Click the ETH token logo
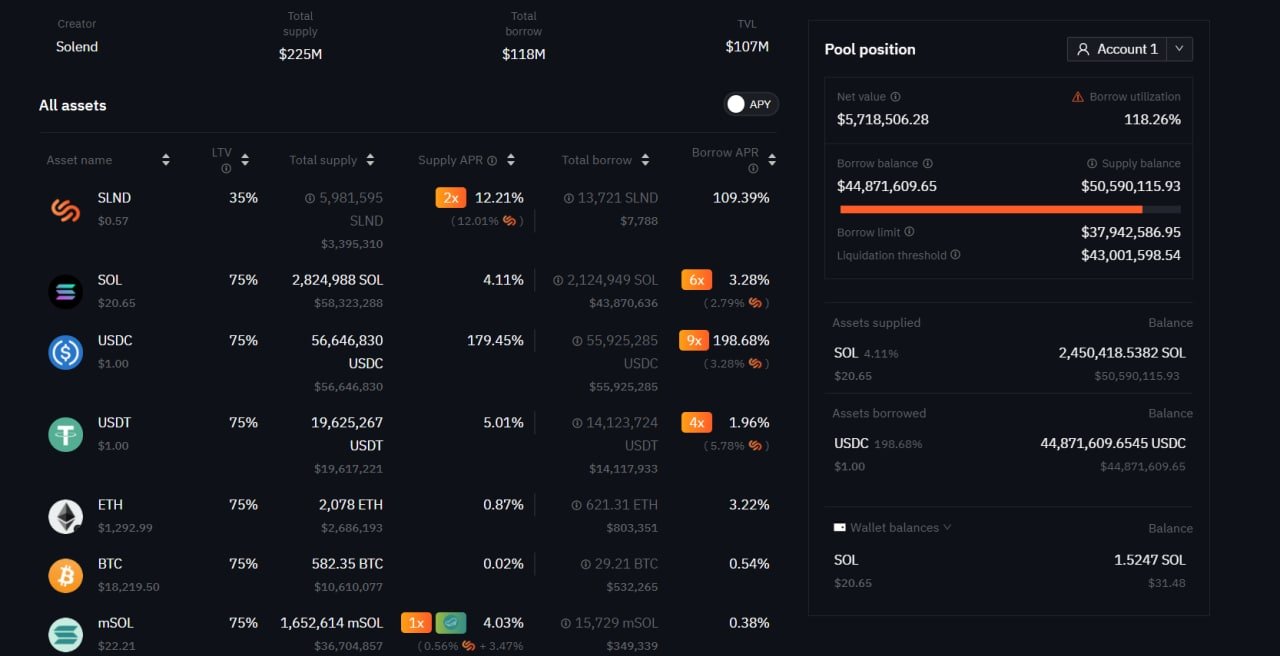Viewport: 1280px width, 656px height. coord(65,516)
